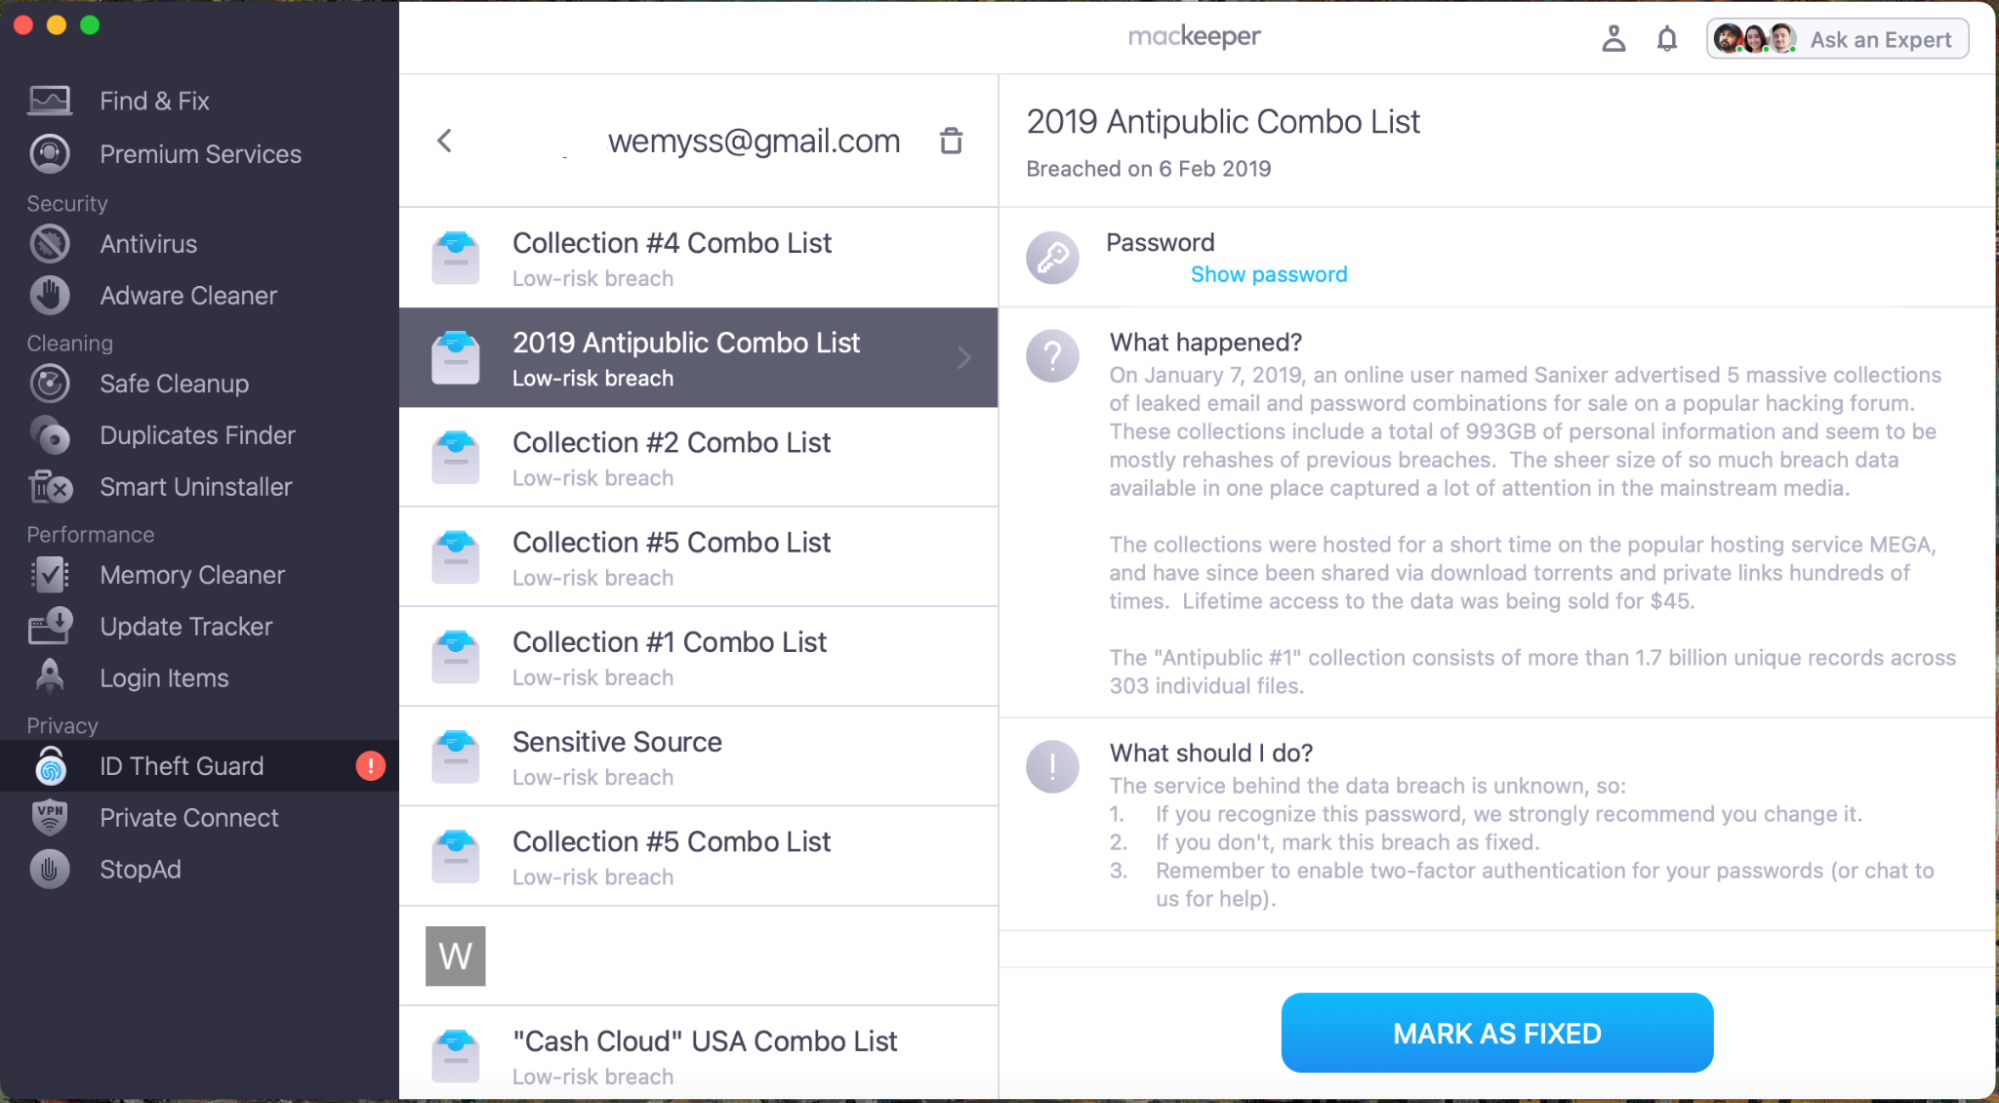Open the notifications bell
Screen dimensions: 1999x1103
[x=1666, y=38]
